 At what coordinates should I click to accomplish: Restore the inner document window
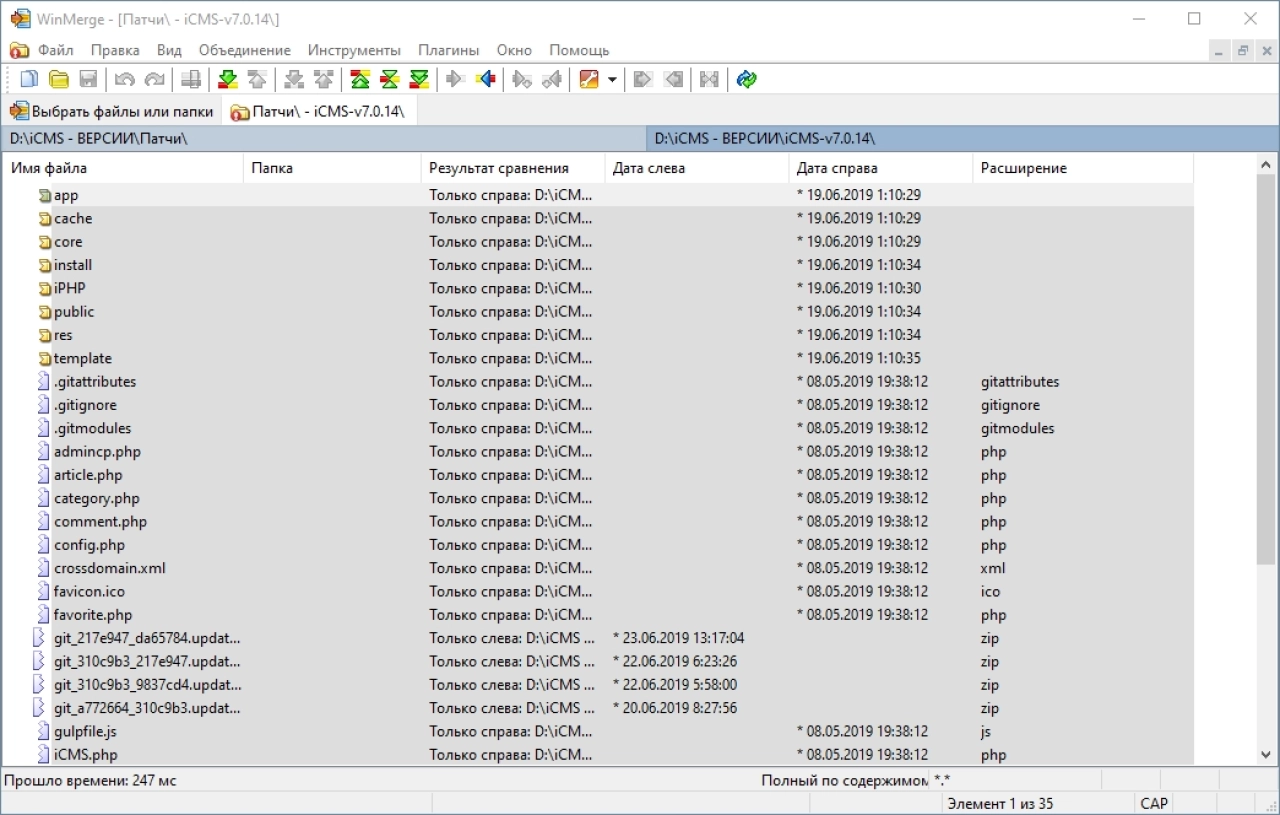(1243, 50)
